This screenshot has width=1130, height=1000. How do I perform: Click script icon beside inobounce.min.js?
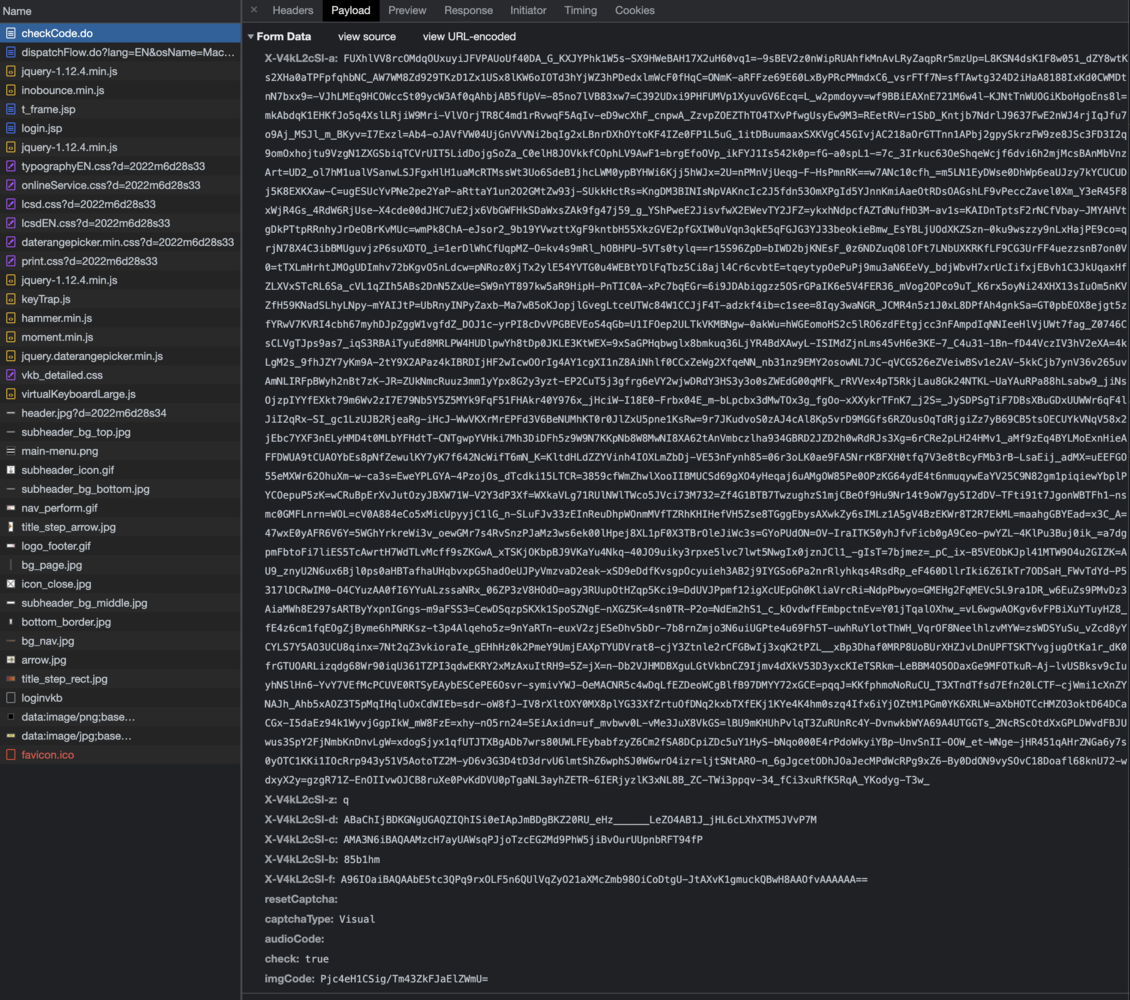click(11, 91)
